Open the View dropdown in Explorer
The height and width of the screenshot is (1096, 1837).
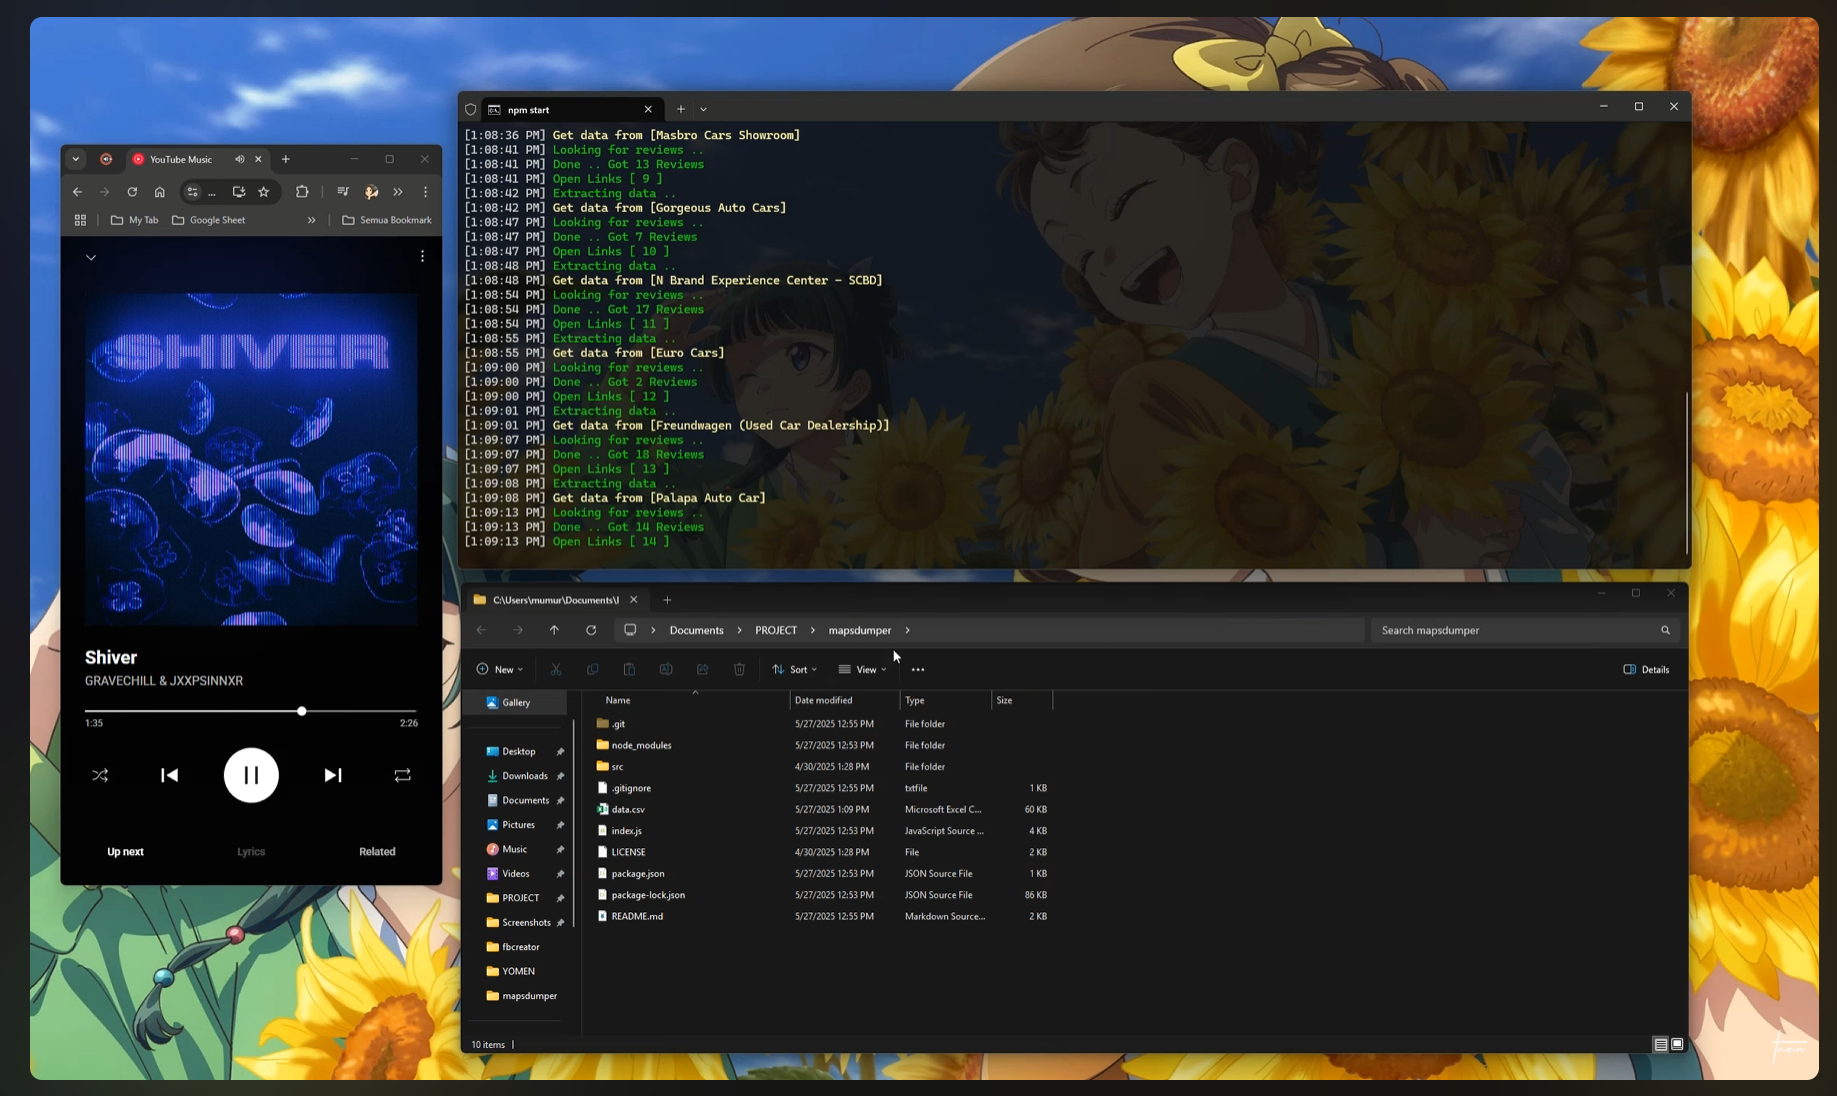pos(863,669)
